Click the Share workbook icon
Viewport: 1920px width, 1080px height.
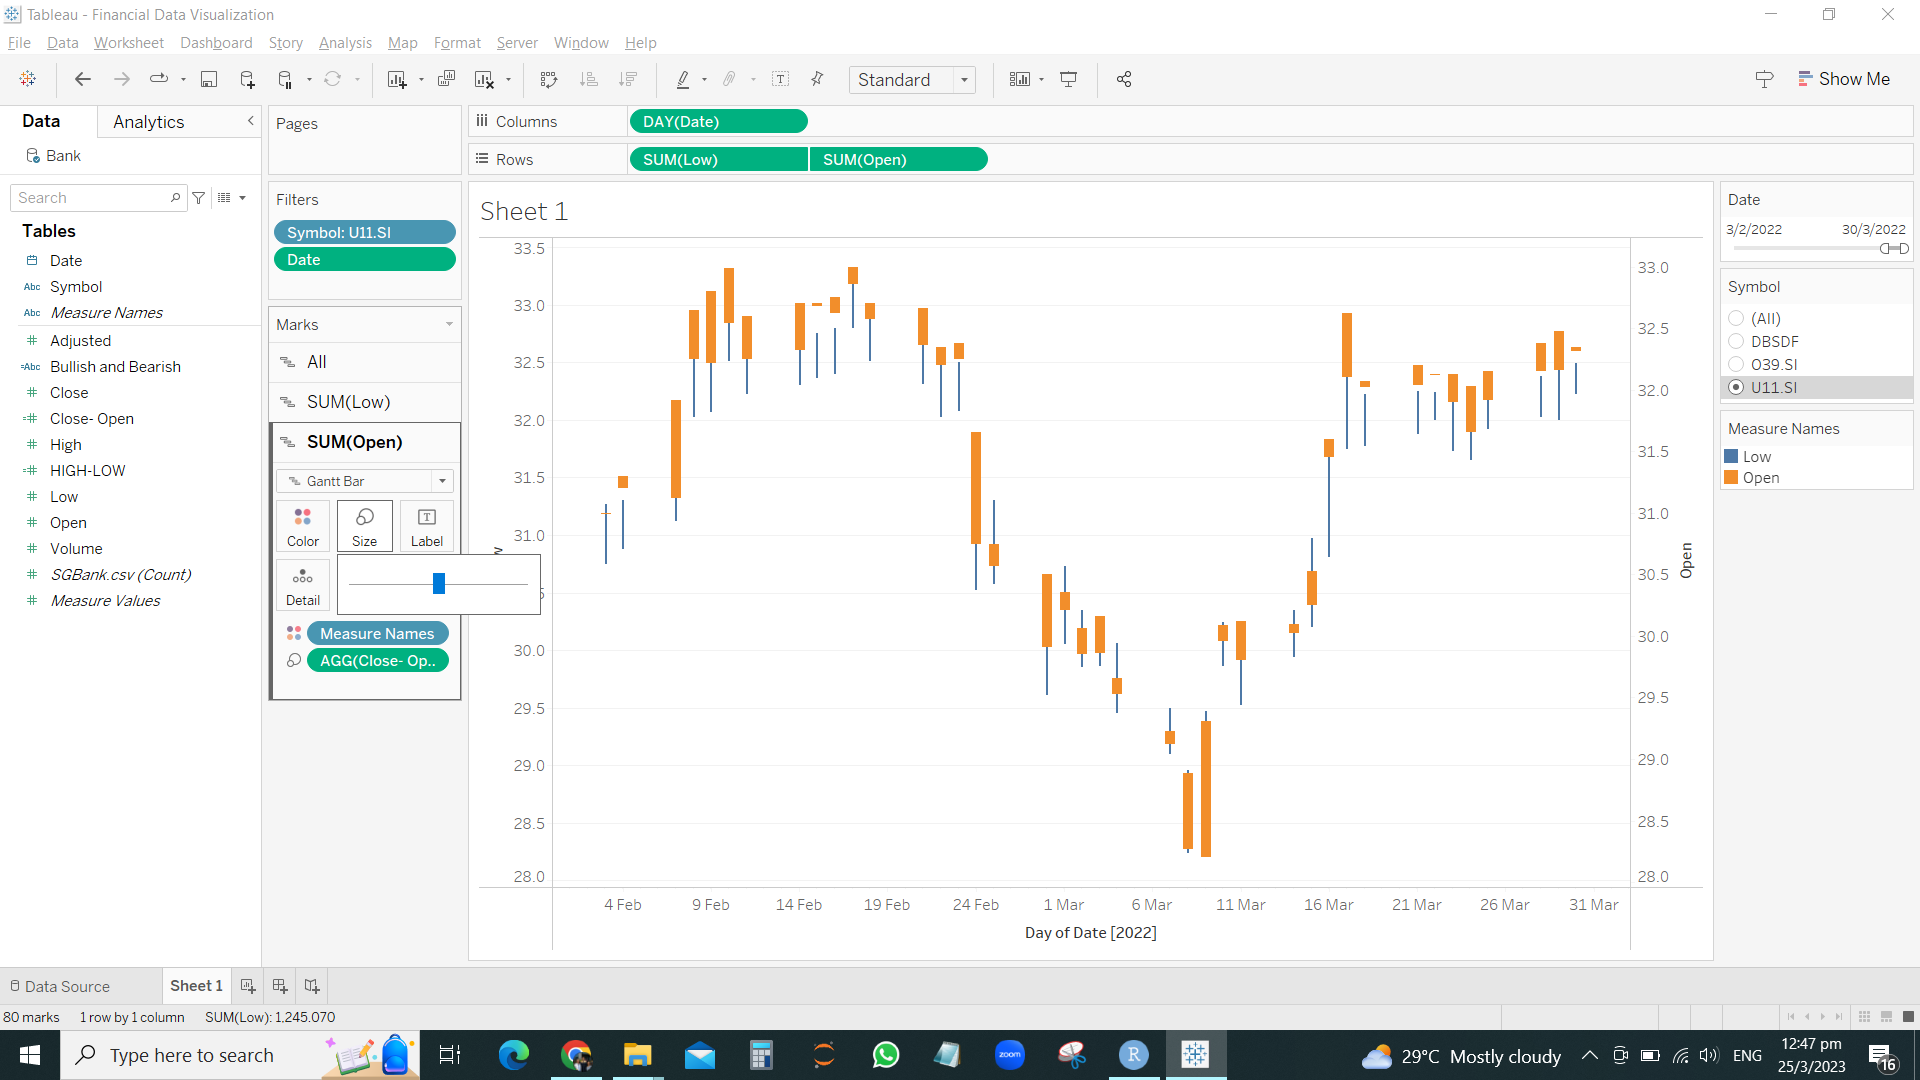[1124, 79]
